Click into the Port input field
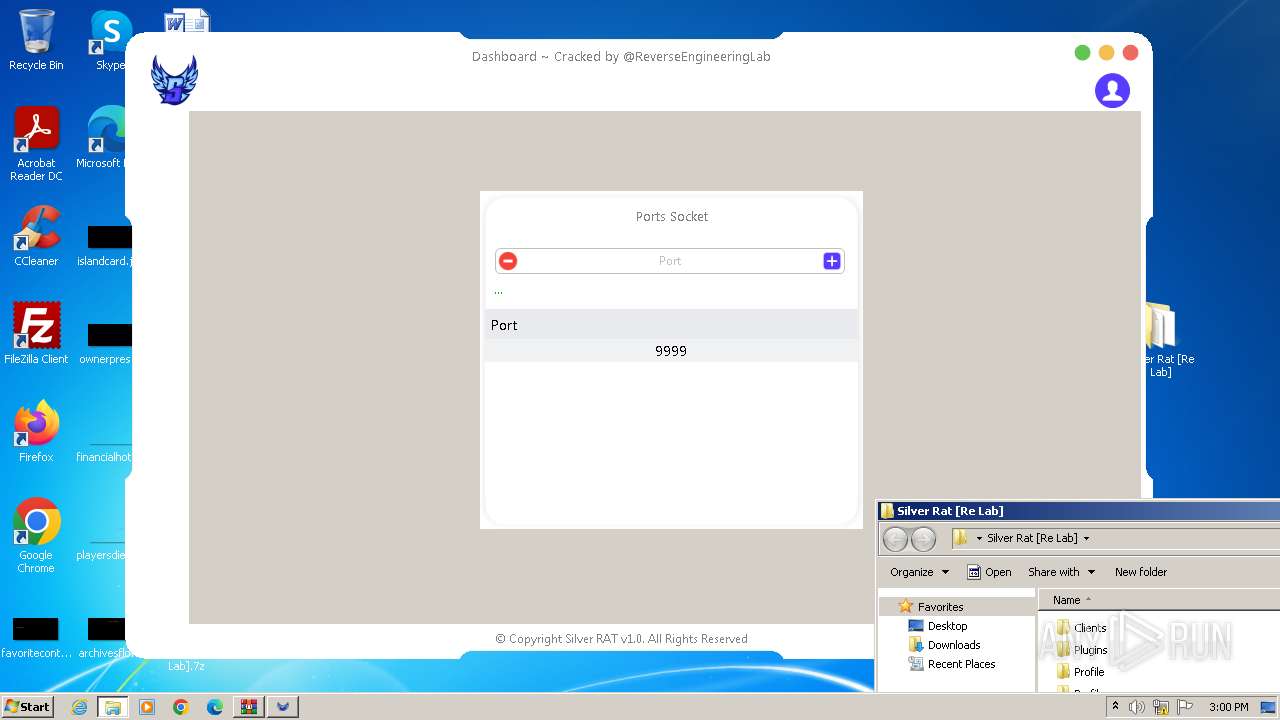Viewport: 1280px width, 720px height. (x=670, y=261)
